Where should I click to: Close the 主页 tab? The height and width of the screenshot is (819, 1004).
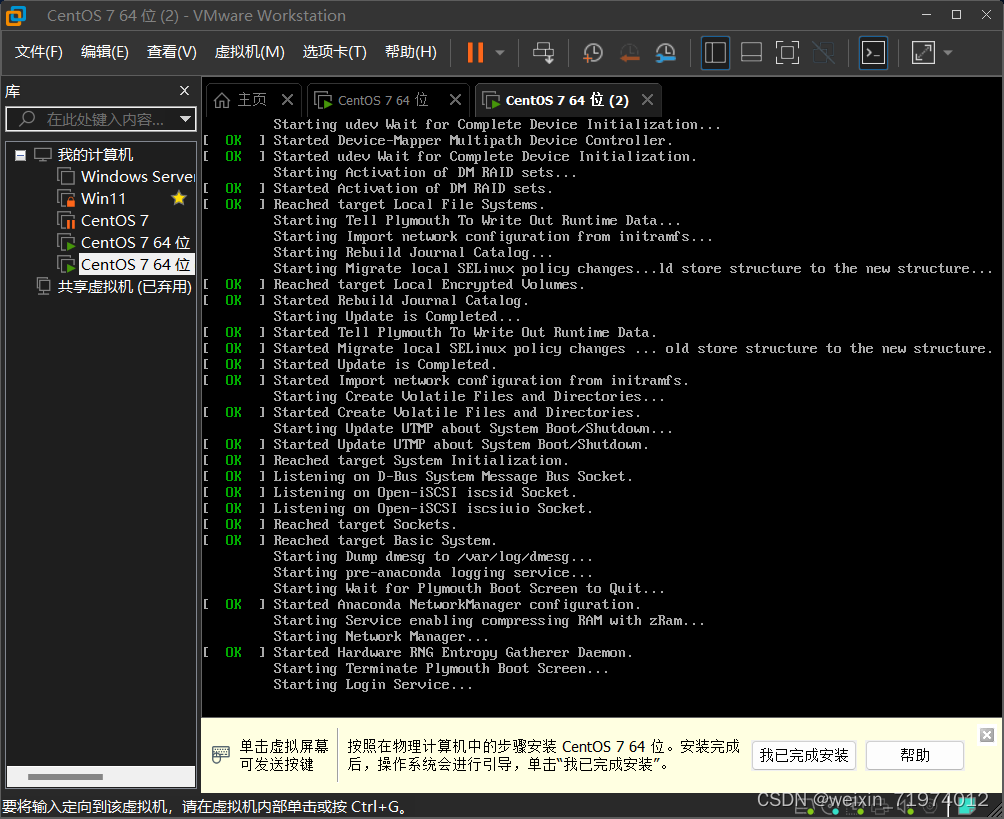pos(287,100)
